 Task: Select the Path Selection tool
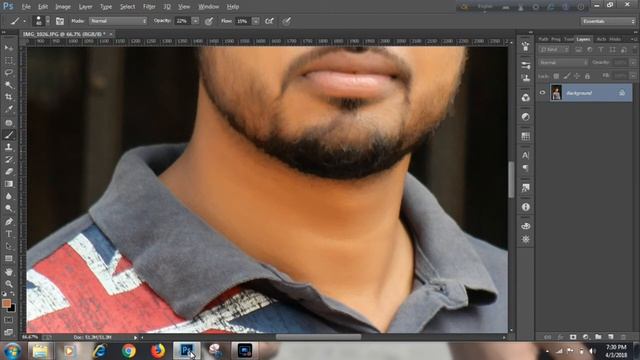pos(9,246)
